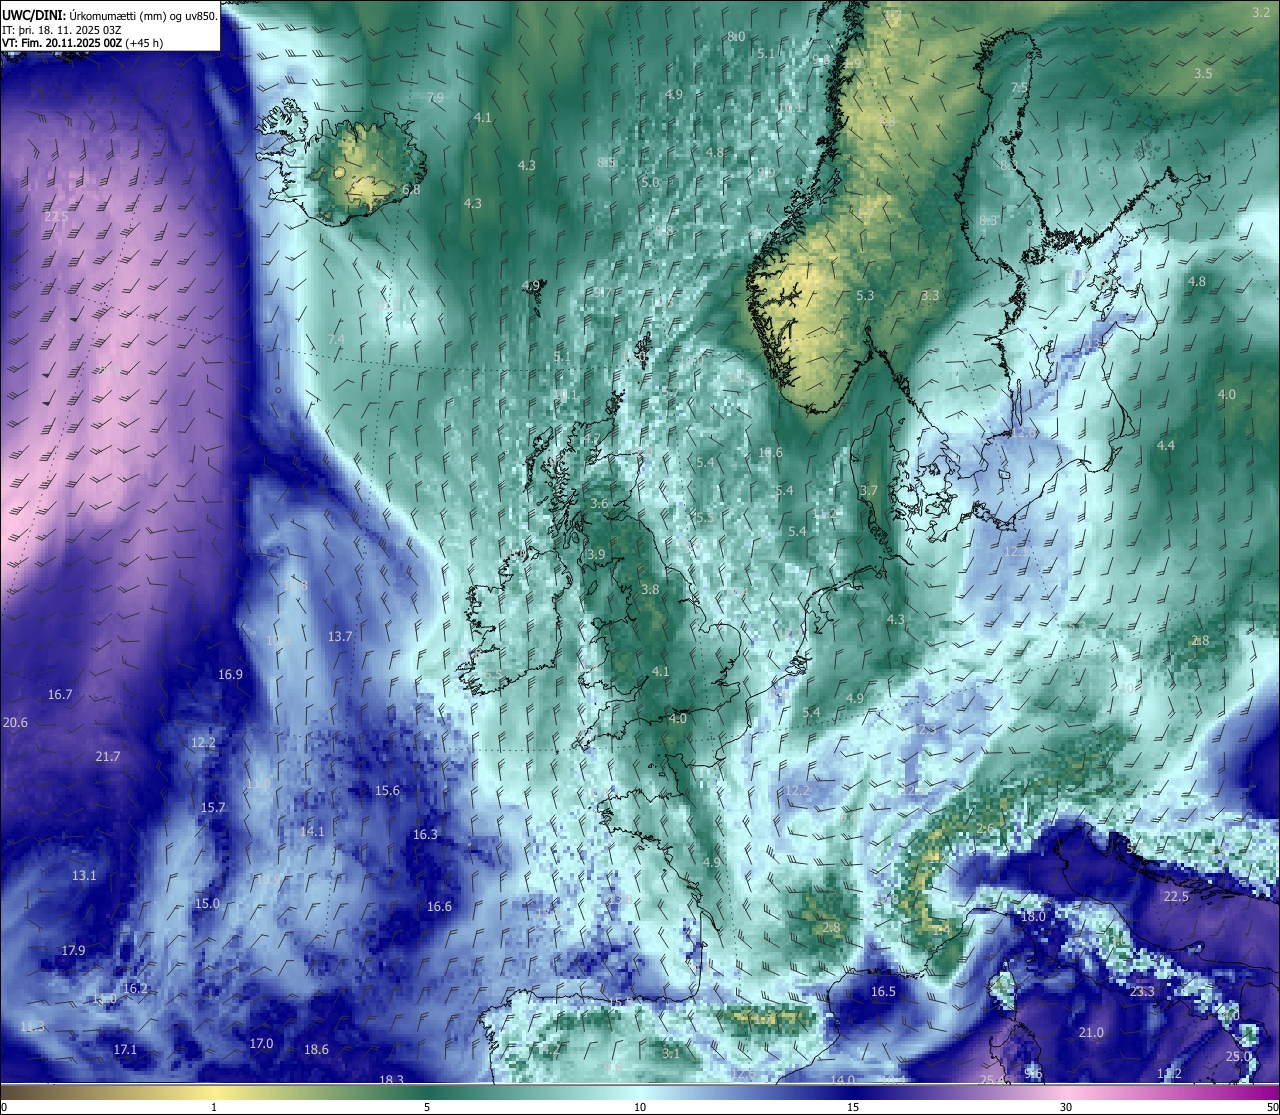The height and width of the screenshot is (1115, 1280).
Task: Click the 8.0 value on the map
Action: [736, 37]
